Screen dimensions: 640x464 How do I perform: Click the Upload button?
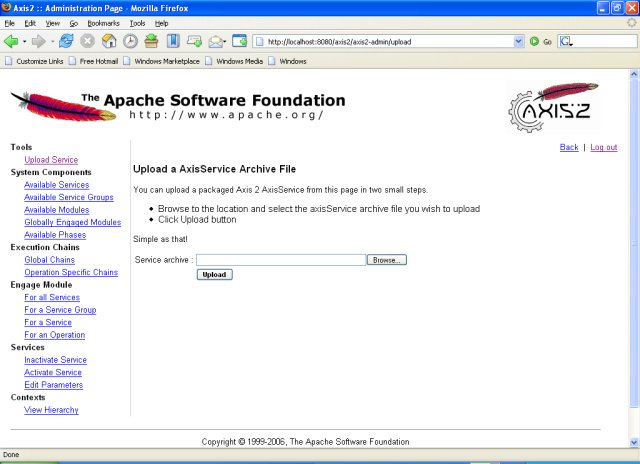pyautogui.click(x=215, y=275)
